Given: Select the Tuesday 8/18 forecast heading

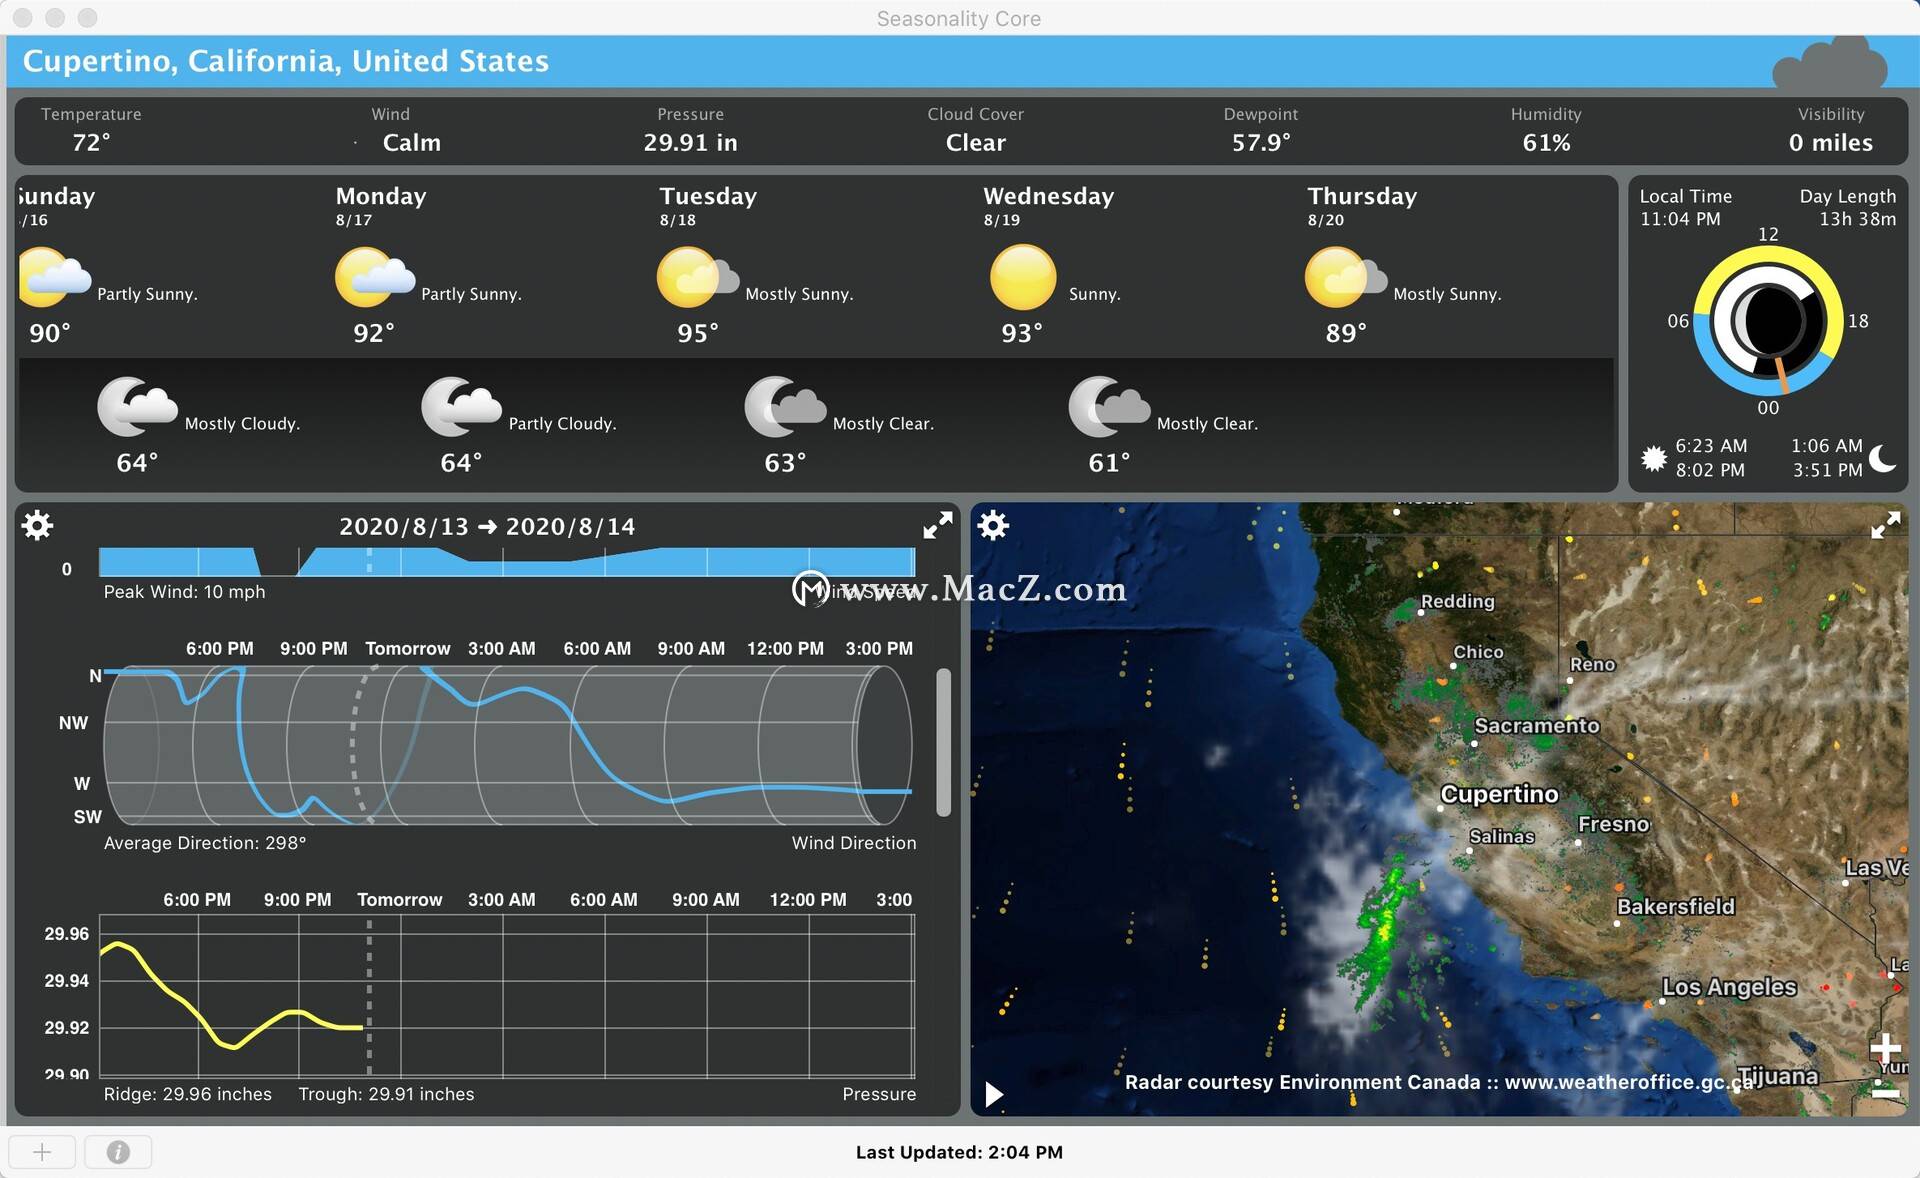Looking at the screenshot, I should pos(708,206).
